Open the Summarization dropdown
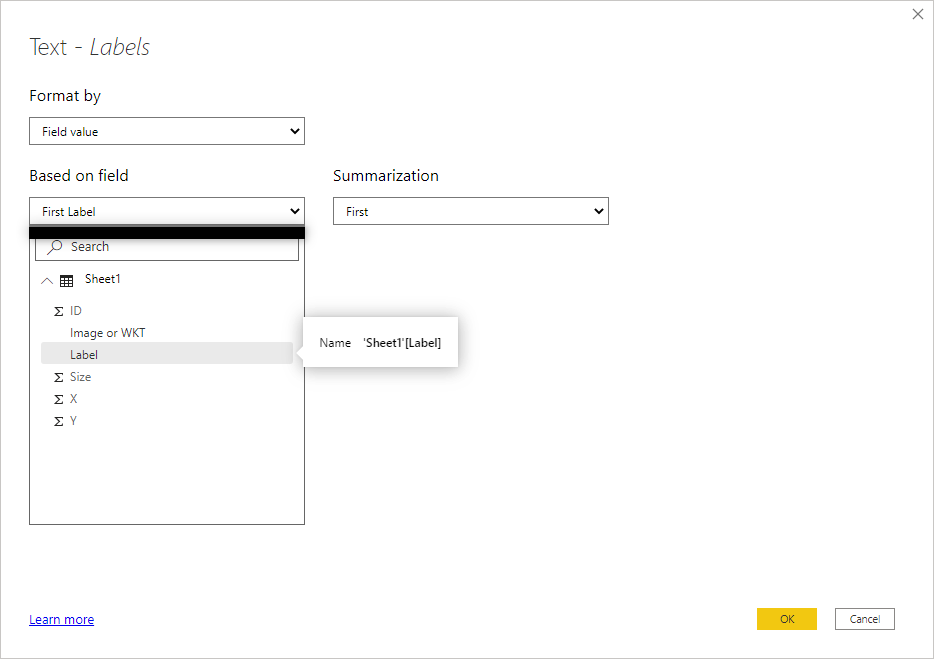 [x=471, y=211]
